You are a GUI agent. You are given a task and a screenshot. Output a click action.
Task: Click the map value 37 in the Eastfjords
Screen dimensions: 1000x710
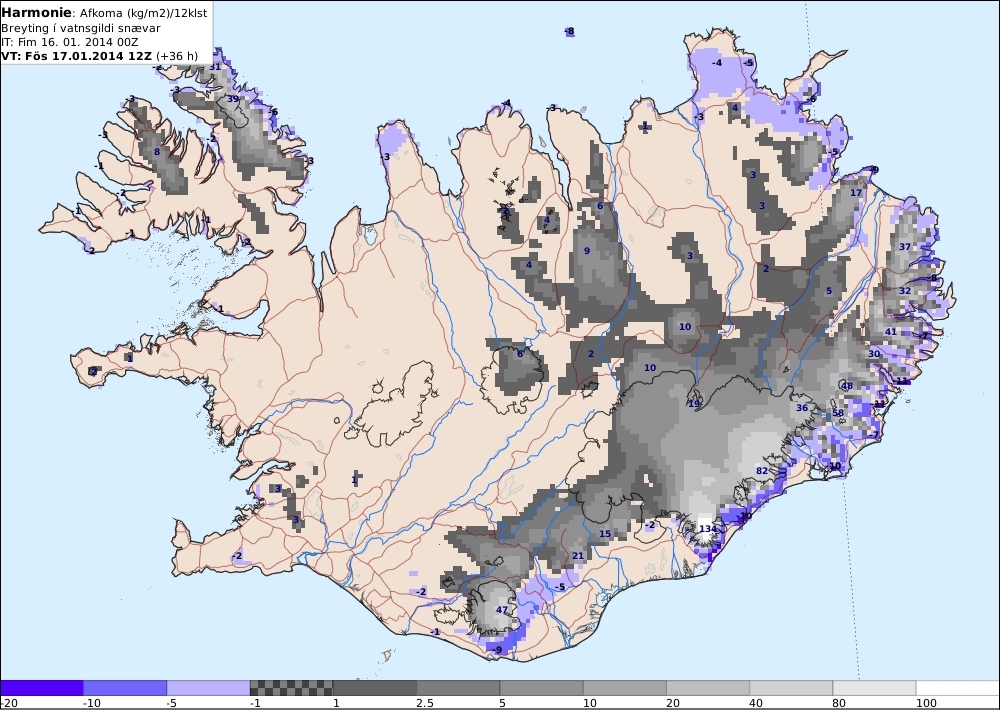click(x=905, y=247)
